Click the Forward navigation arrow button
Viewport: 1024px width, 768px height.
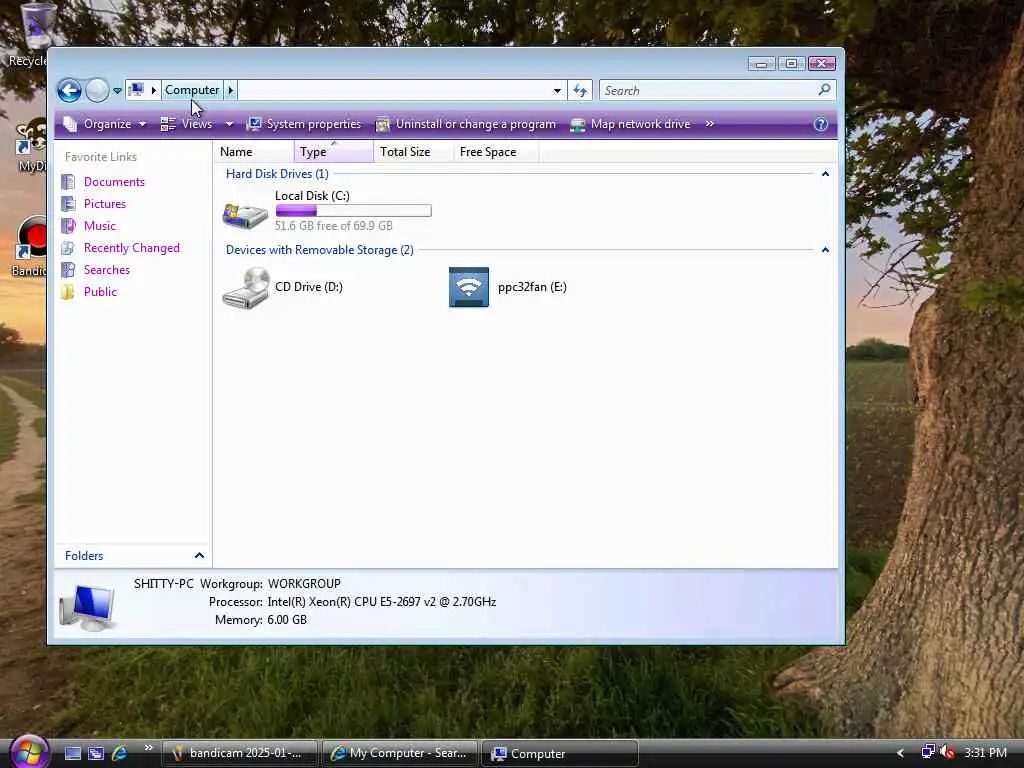[97, 90]
